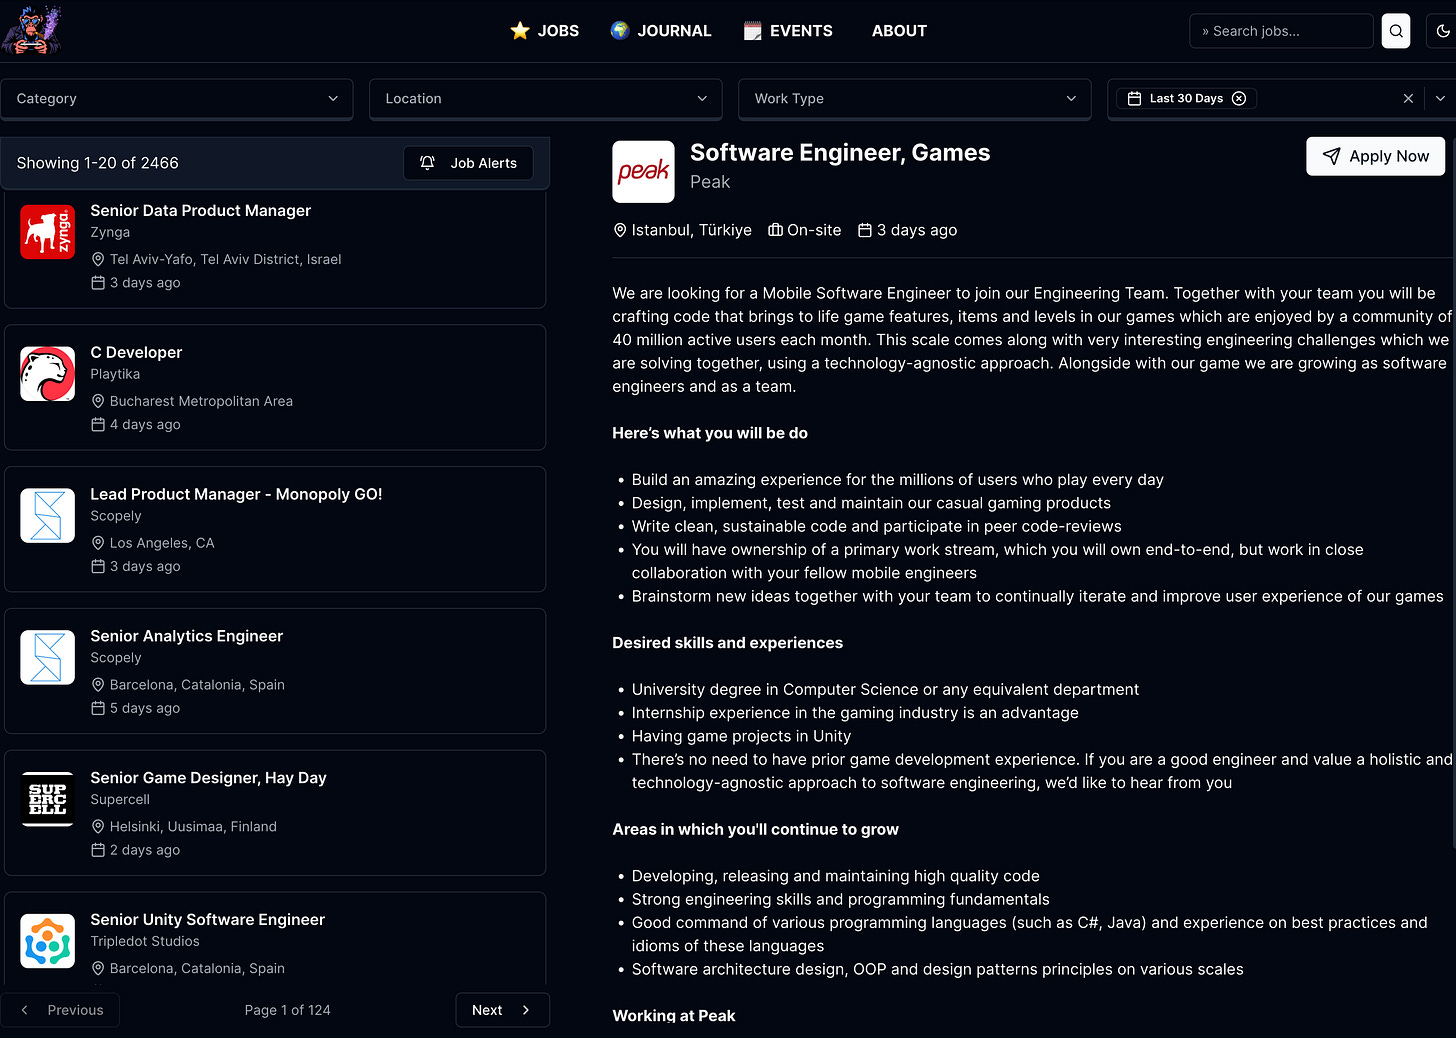Screen dimensions: 1456x1038
Task: Expand the Category dropdown
Action: (x=177, y=98)
